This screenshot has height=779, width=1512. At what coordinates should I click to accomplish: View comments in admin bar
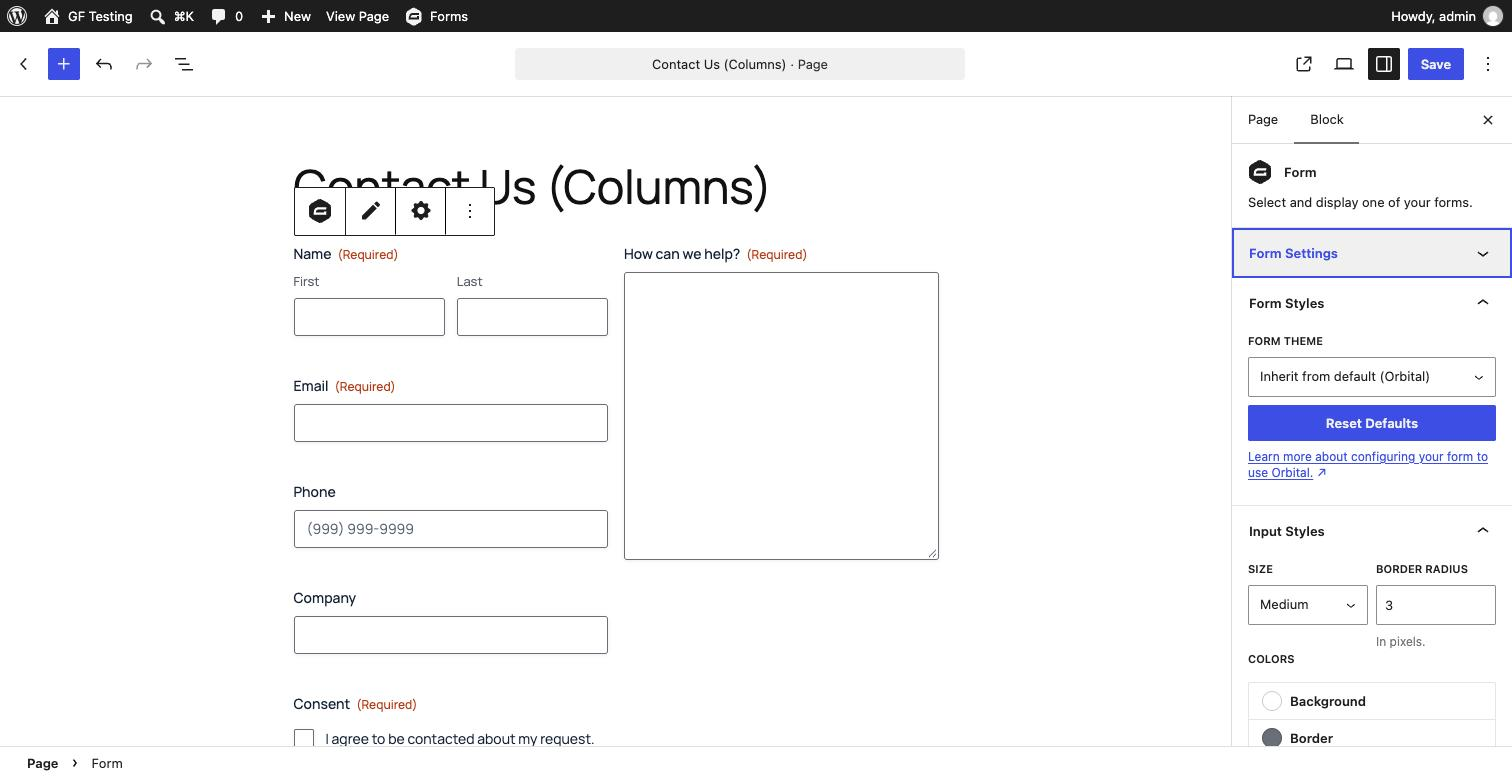click(x=227, y=16)
